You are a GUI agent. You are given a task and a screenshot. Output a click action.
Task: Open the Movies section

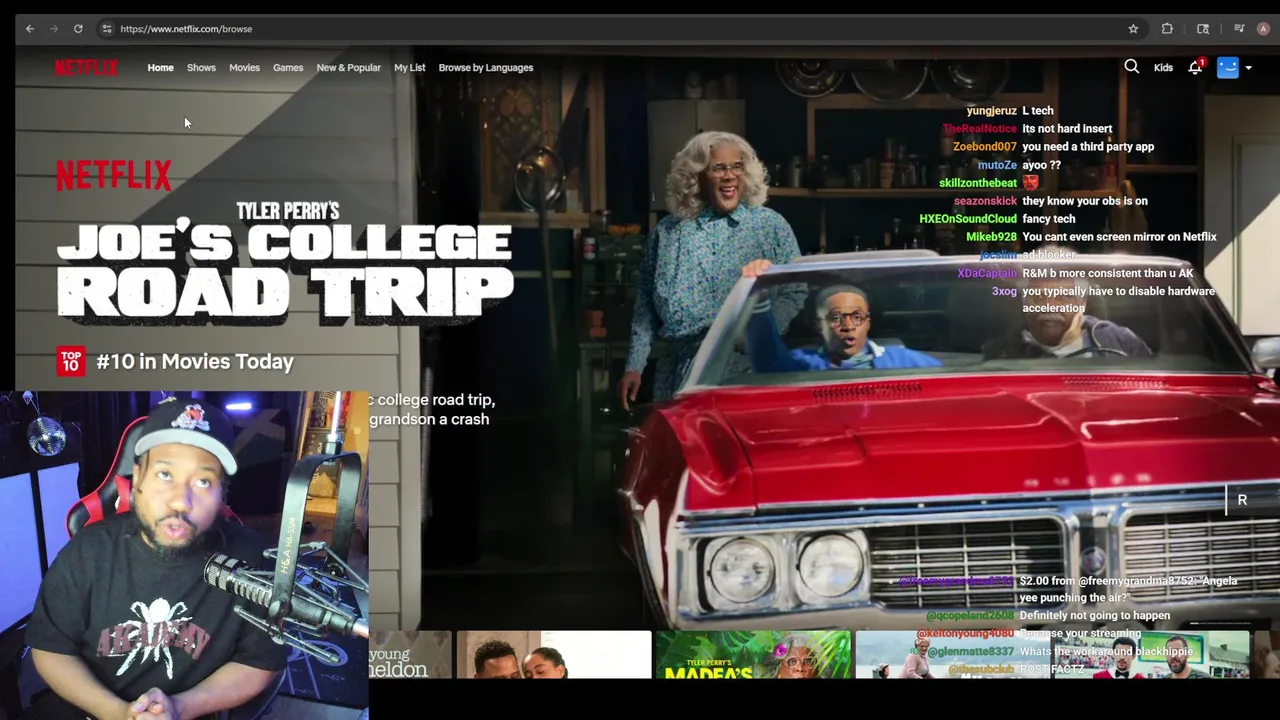point(244,68)
